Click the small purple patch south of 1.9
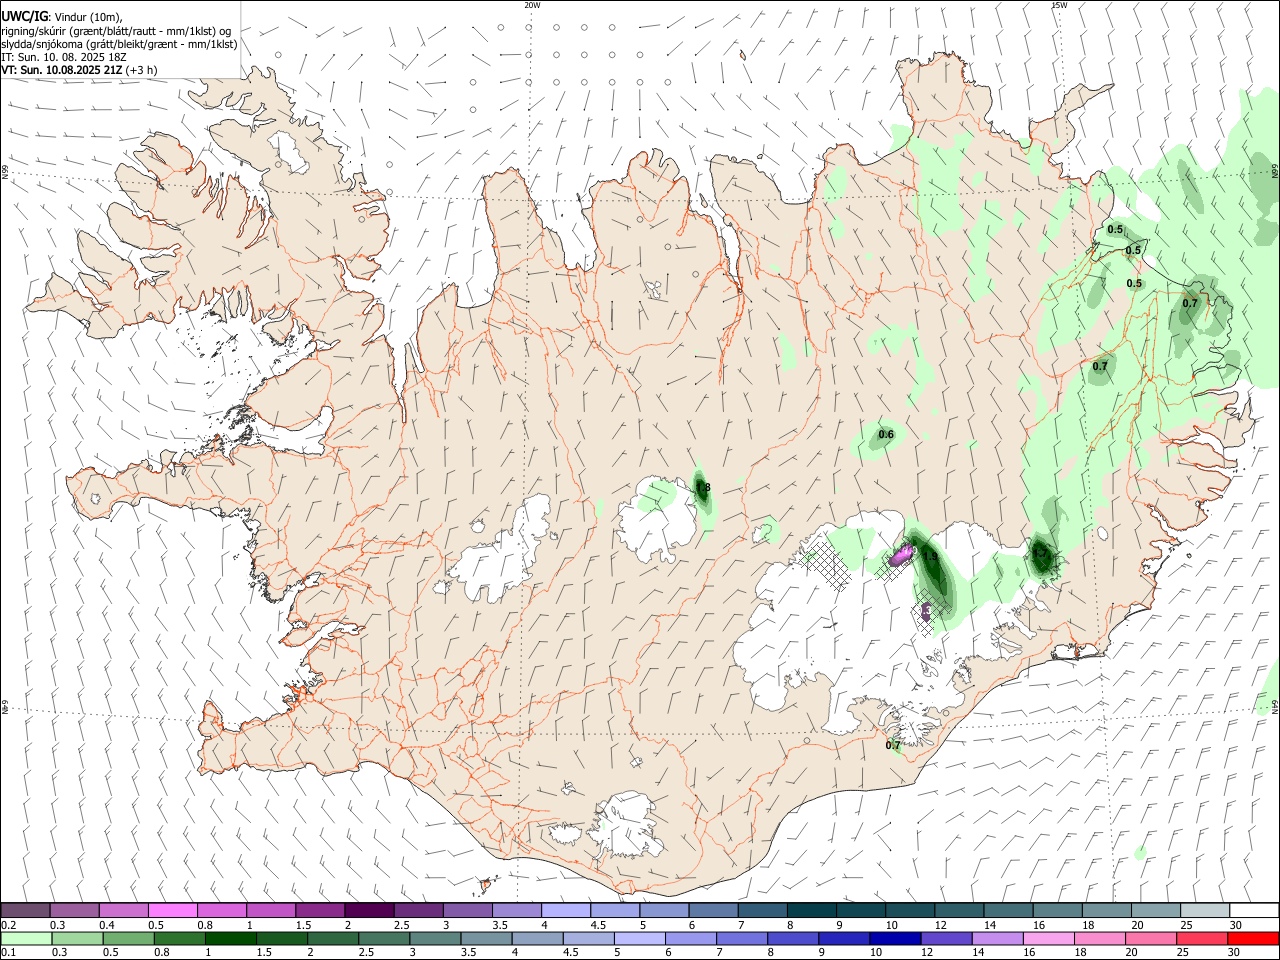Viewport: 1280px width, 960px height. coord(926,612)
